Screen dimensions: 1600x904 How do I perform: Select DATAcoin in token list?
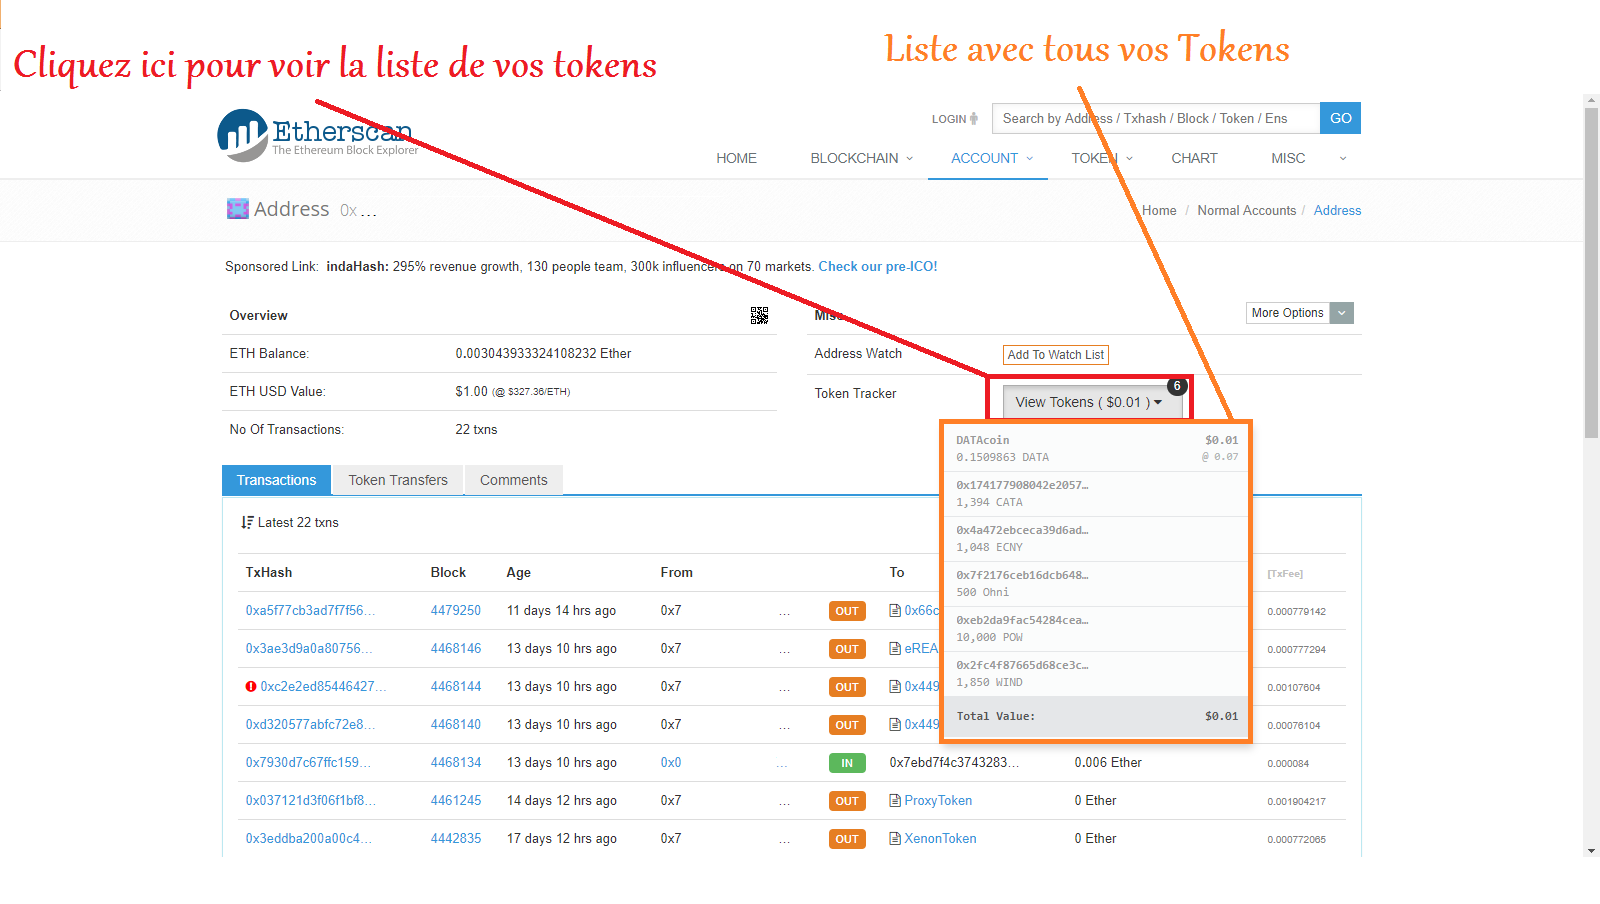tap(1097, 449)
